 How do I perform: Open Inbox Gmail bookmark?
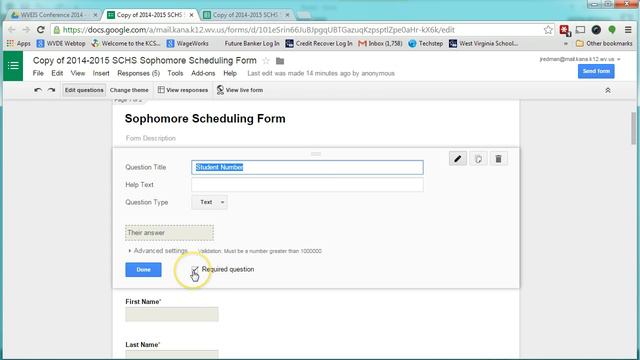point(380,43)
